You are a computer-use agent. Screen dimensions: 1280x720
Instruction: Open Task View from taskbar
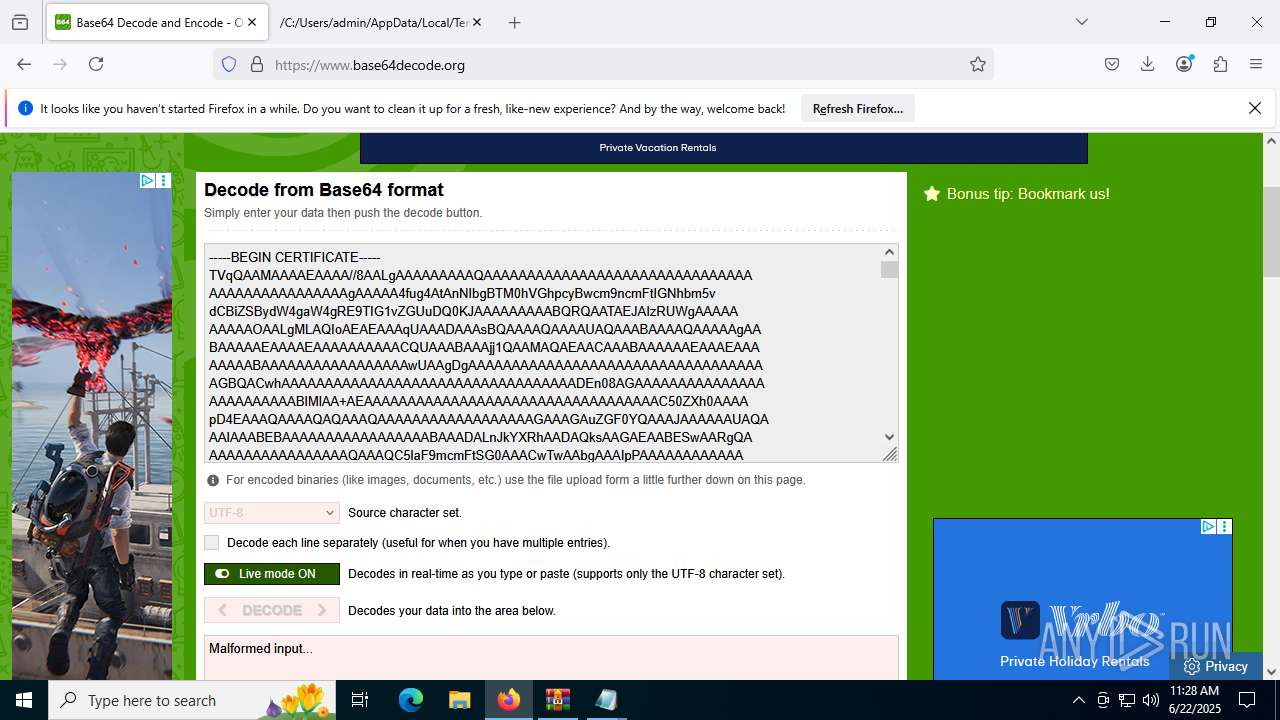click(360, 700)
